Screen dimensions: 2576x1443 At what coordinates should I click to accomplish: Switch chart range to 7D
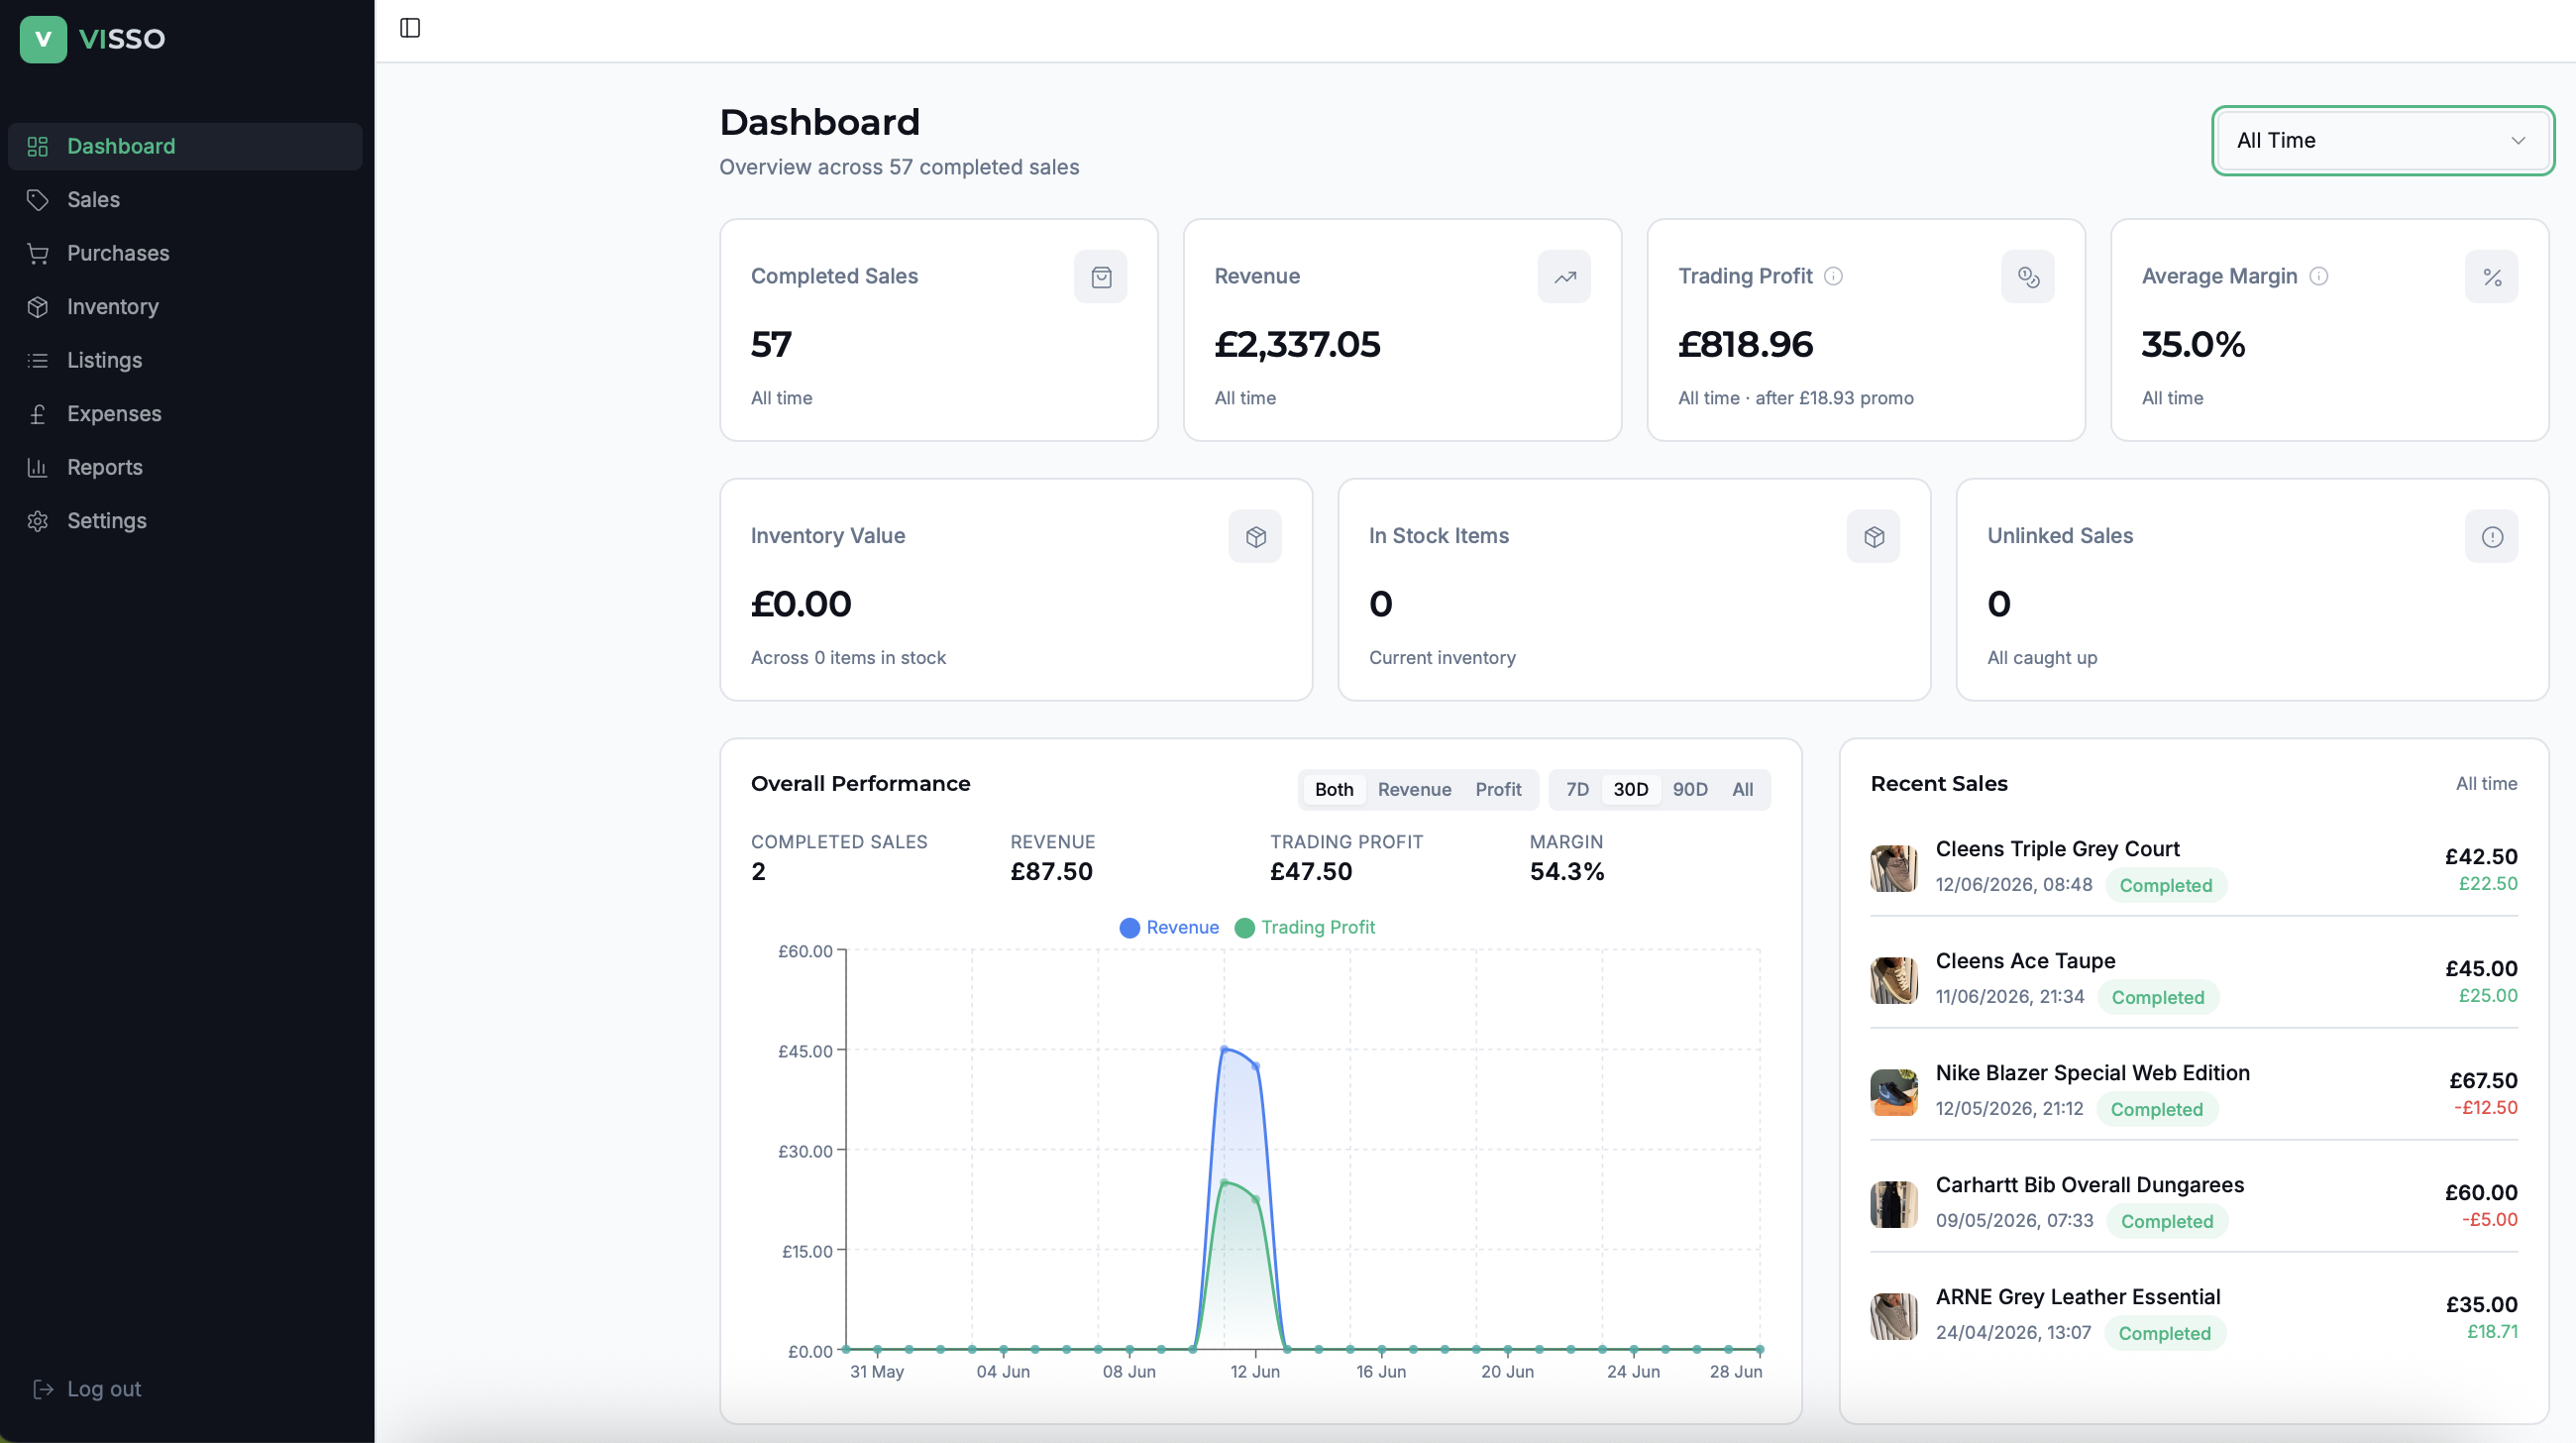(x=1577, y=789)
